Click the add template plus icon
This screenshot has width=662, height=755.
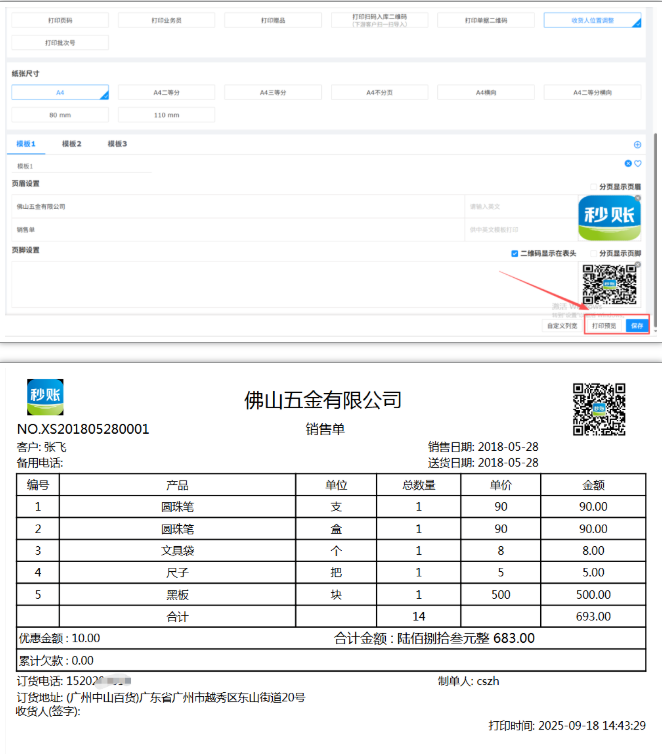pos(637,145)
